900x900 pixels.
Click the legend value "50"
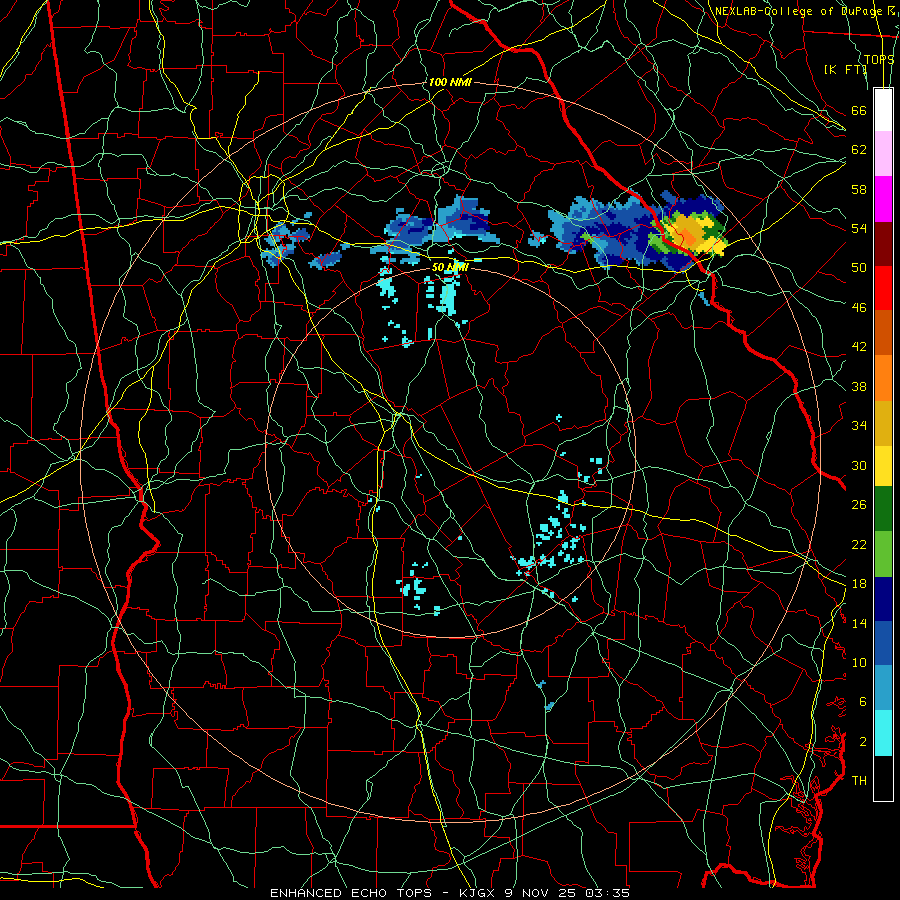coord(859,268)
